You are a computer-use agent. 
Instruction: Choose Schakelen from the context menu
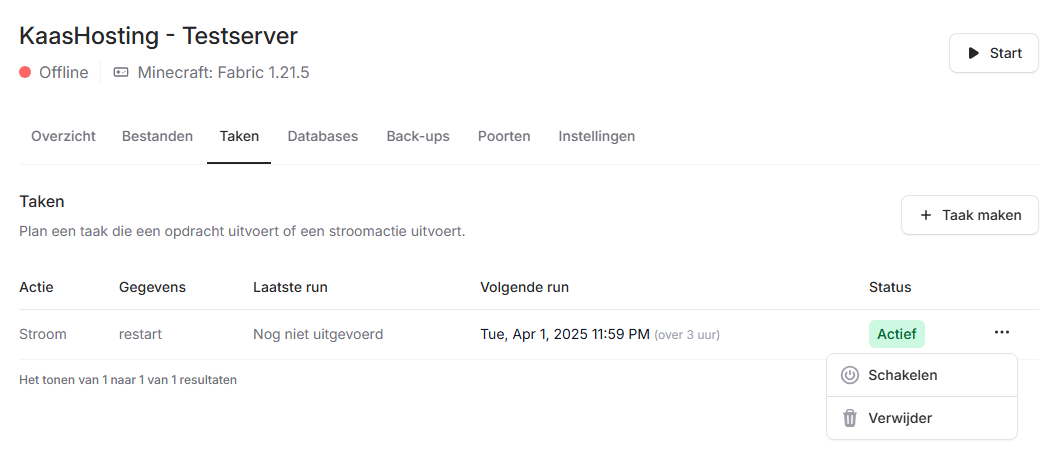(x=902, y=375)
